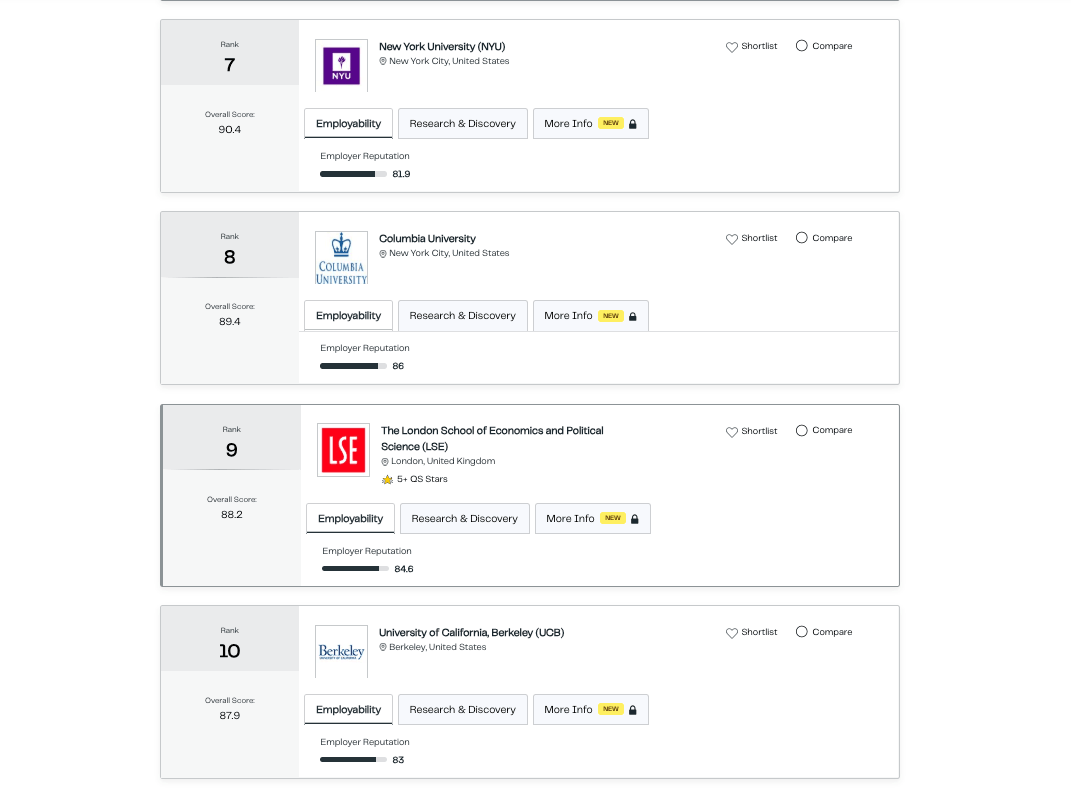Viewport: 1071px width, 791px height.
Task: Click the Berkeley logo image
Action: [x=342, y=652]
